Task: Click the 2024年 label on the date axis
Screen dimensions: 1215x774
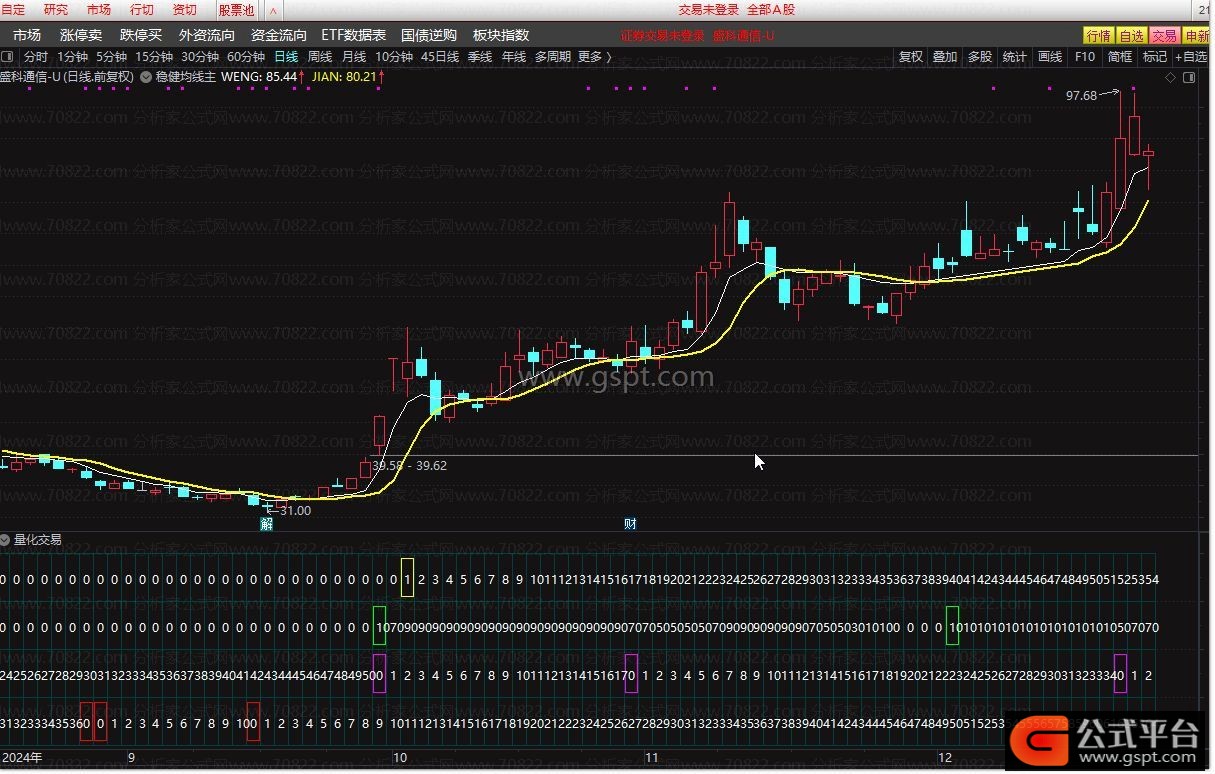Action: pos(21,757)
